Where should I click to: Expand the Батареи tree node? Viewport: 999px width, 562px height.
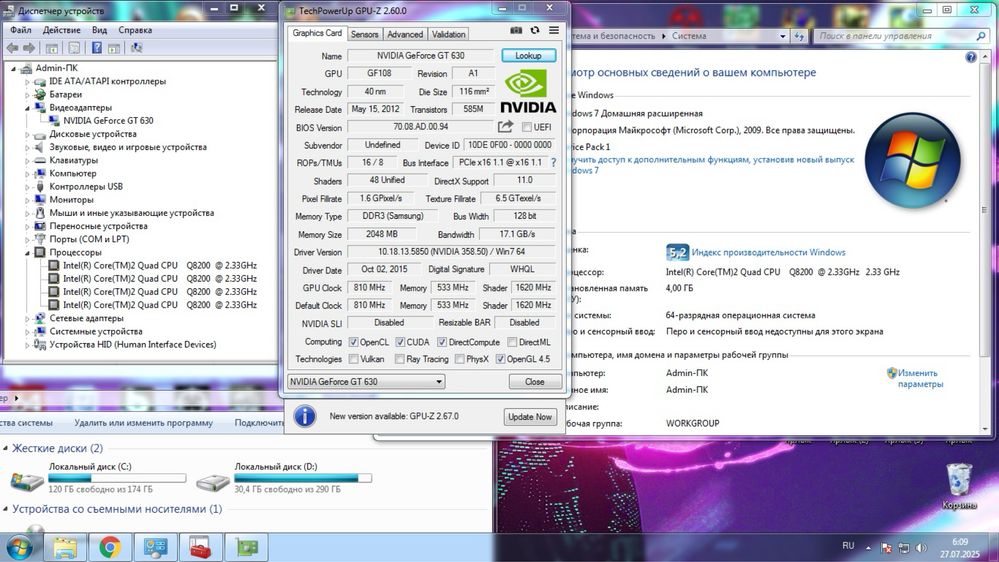(27, 94)
